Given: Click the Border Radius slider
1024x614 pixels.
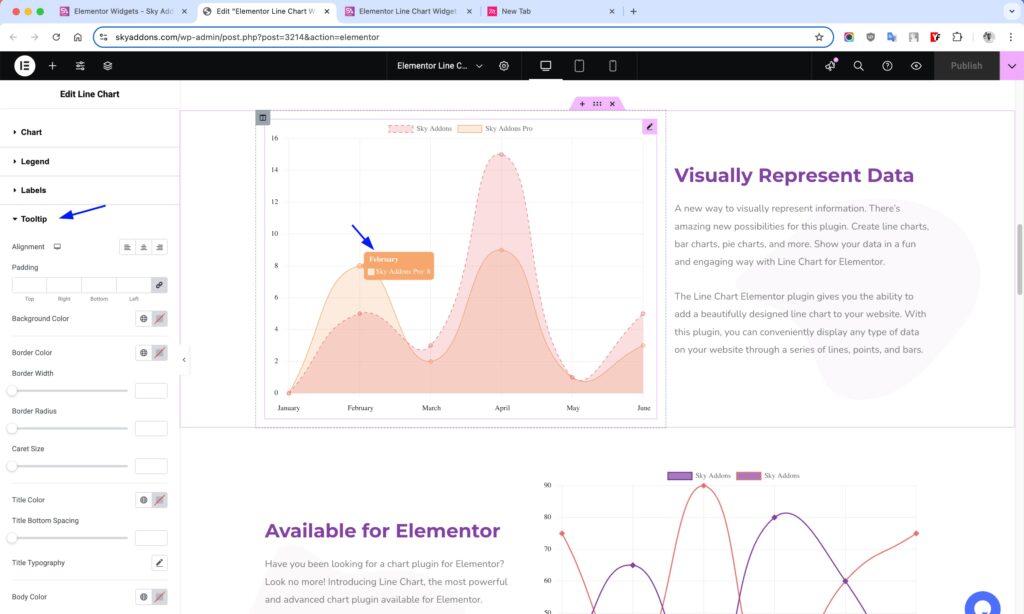Looking at the screenshot, I should pyautogui.click(x=69, y=428).
